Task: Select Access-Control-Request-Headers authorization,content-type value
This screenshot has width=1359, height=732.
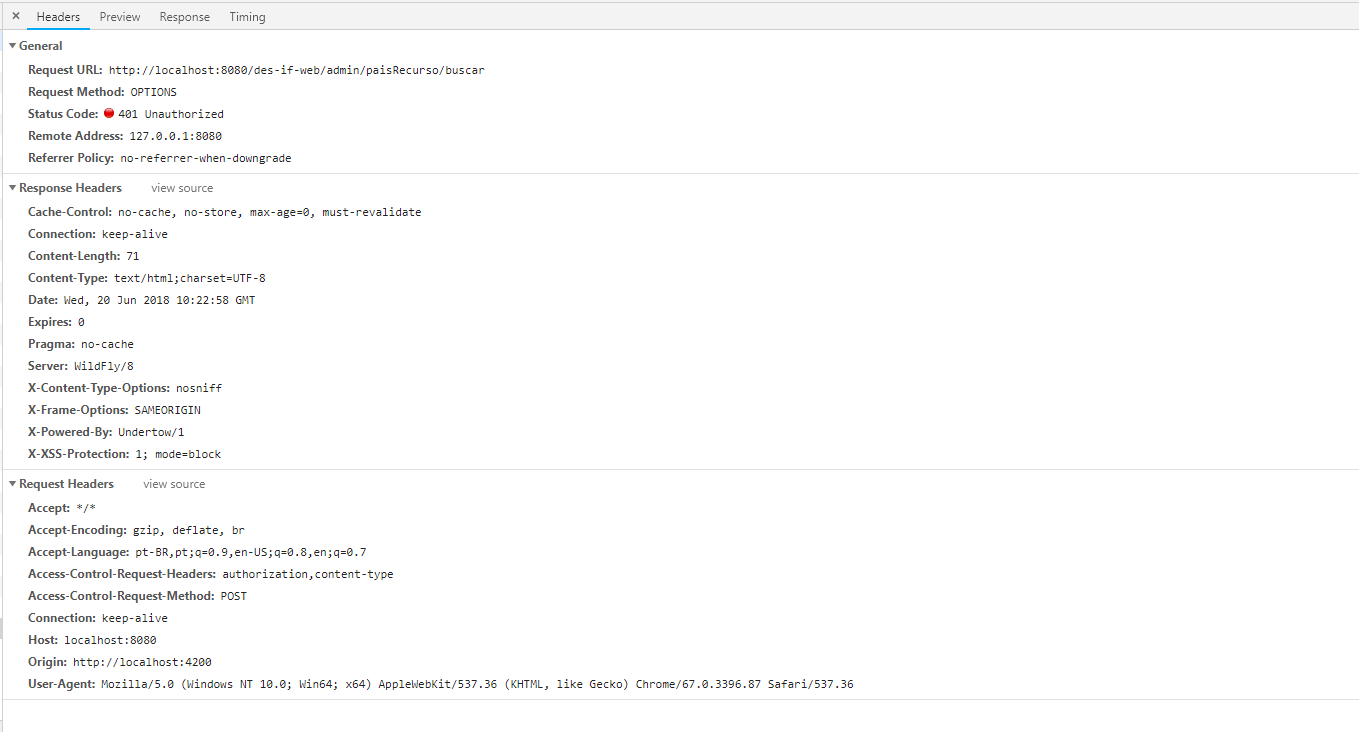Action: click(x=308, y=574)
